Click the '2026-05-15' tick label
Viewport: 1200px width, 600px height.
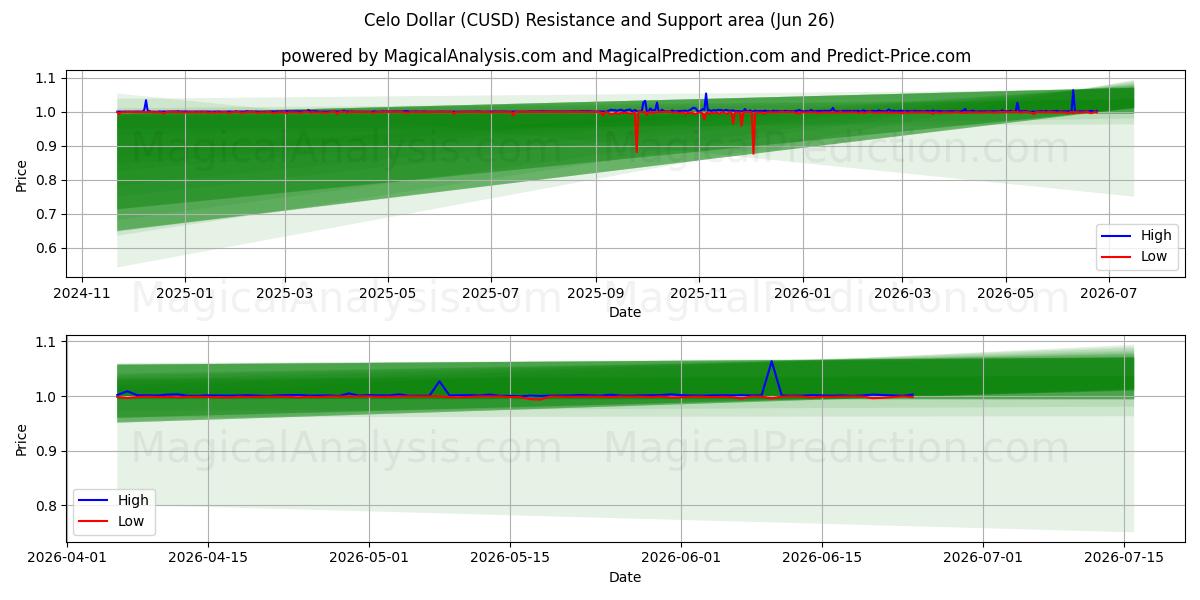pyautogui.click(x=510, y=557)
